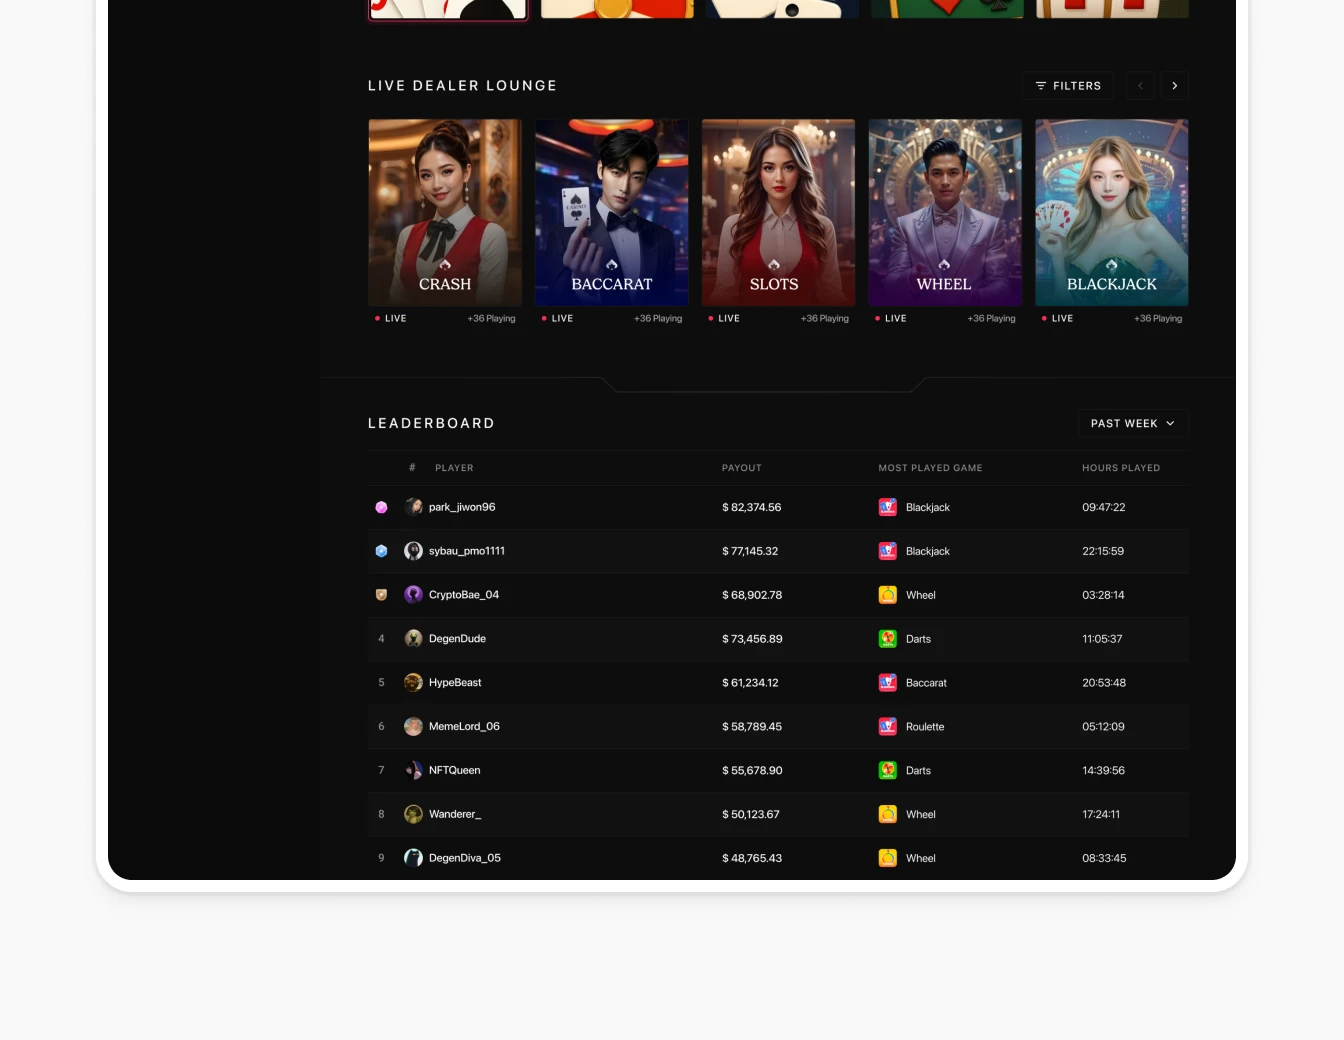Click the Roulette game icon for MemeLord_06

(x=887, y=727)
